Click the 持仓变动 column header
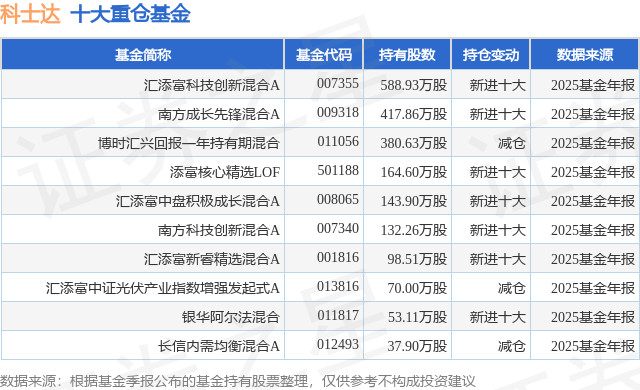Image resolution: width=640 pixels, height=390 pixels. click(x=491, y=55)
